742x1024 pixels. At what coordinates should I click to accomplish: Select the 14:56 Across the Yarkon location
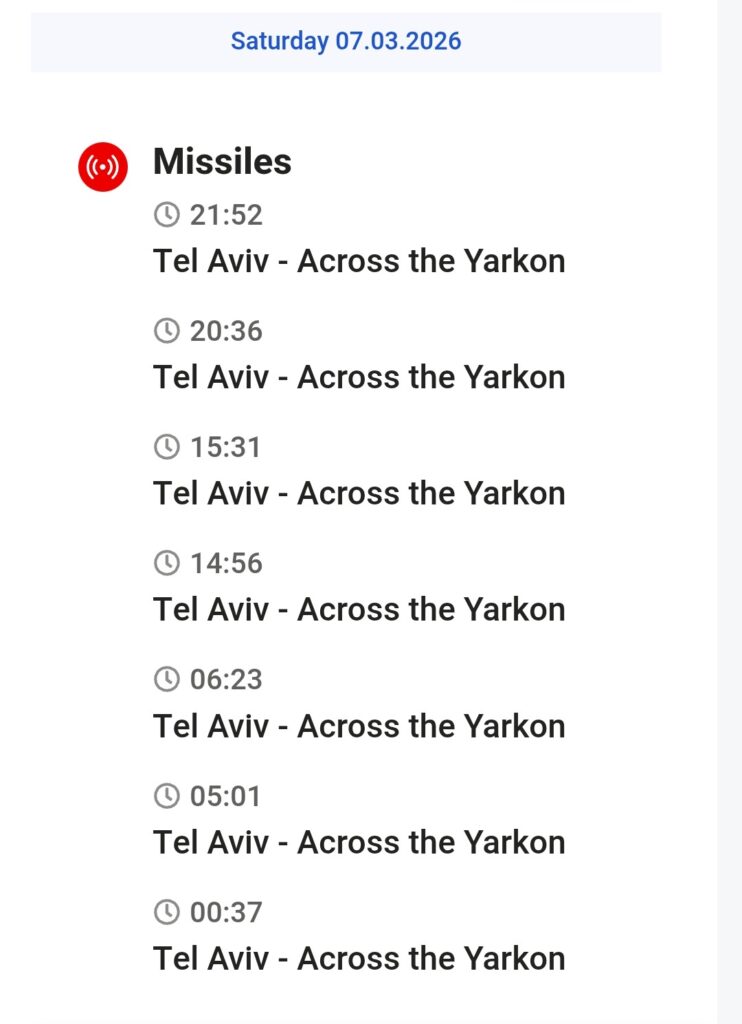pos(359,609)
